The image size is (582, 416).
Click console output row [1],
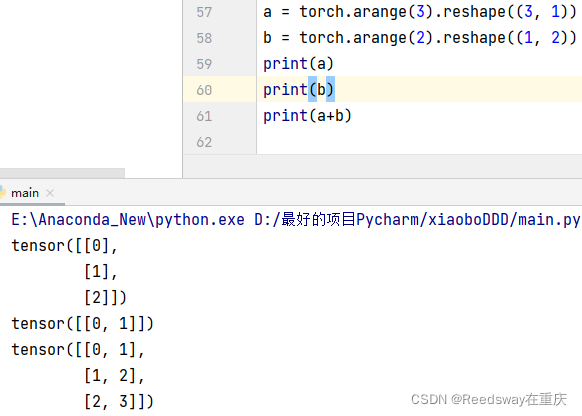pos(101,272)
